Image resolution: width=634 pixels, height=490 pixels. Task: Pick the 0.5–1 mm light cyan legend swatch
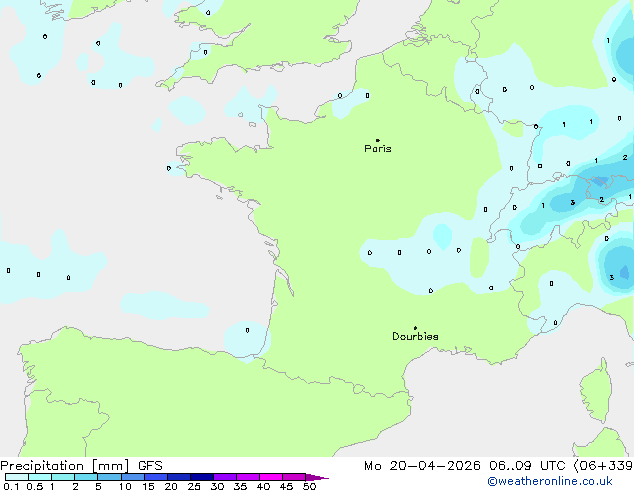(x=40, y=477)
